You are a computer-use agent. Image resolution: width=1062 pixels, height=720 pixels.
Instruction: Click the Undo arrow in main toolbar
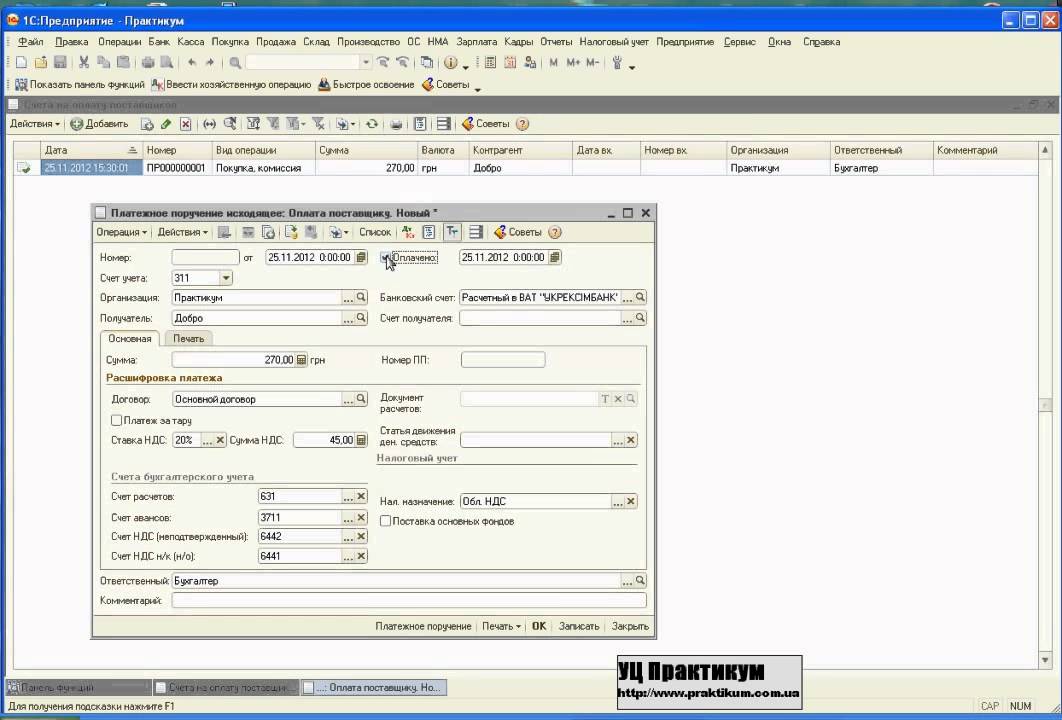tap(192, 63)
